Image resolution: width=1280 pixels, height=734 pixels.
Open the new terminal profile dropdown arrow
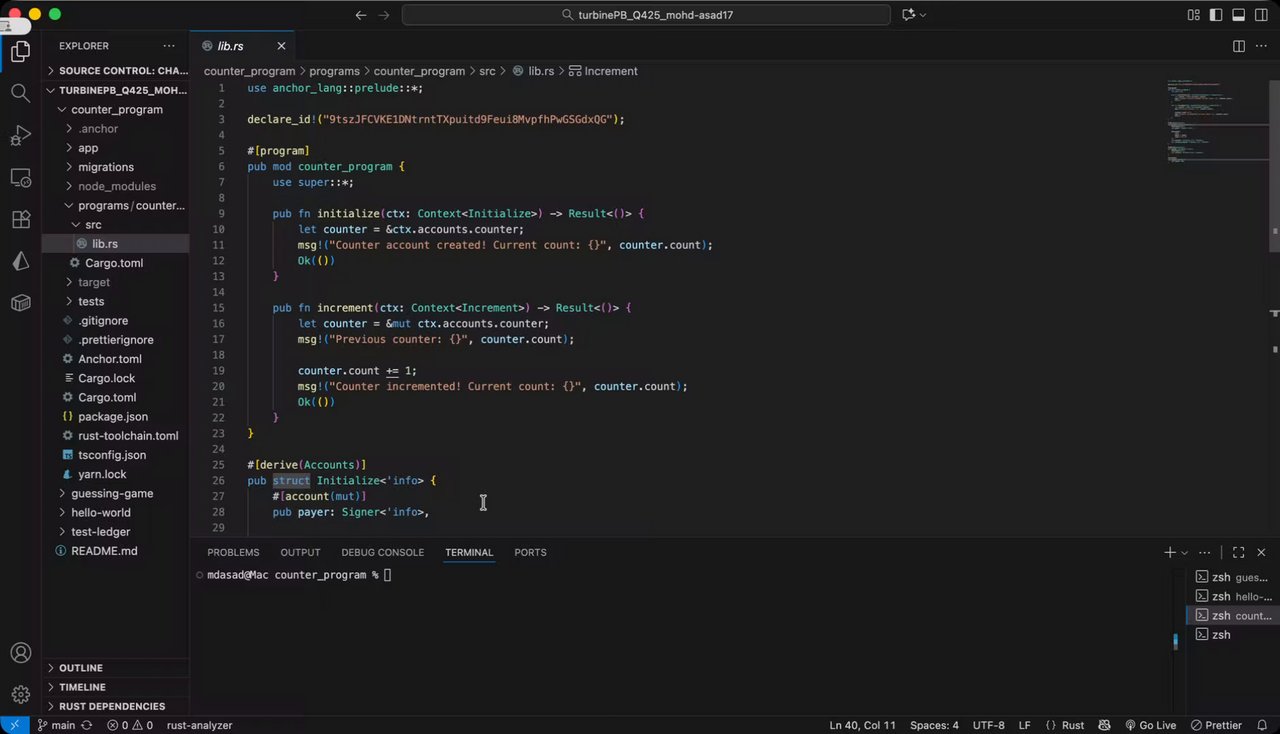tap(1185, 552)
